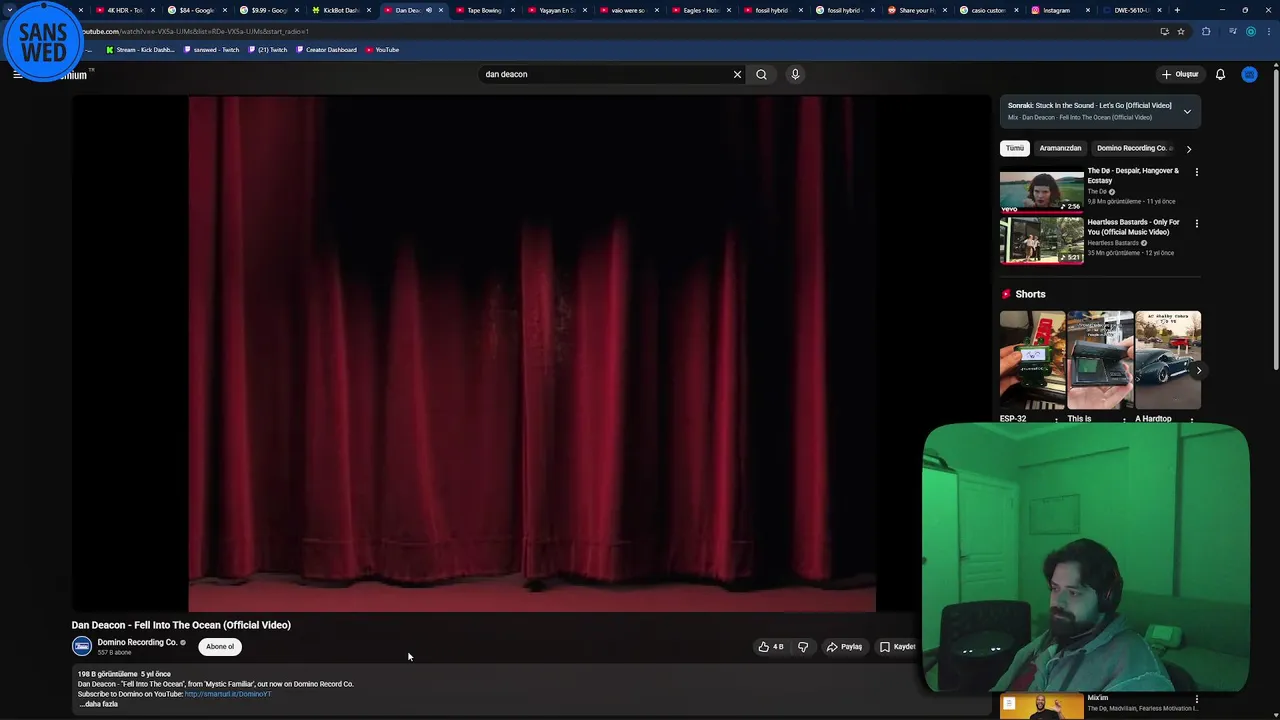Open the smarturl.it/DominoYT link
This screenshot has height=720, width=1280.
(x=228, y=694)
